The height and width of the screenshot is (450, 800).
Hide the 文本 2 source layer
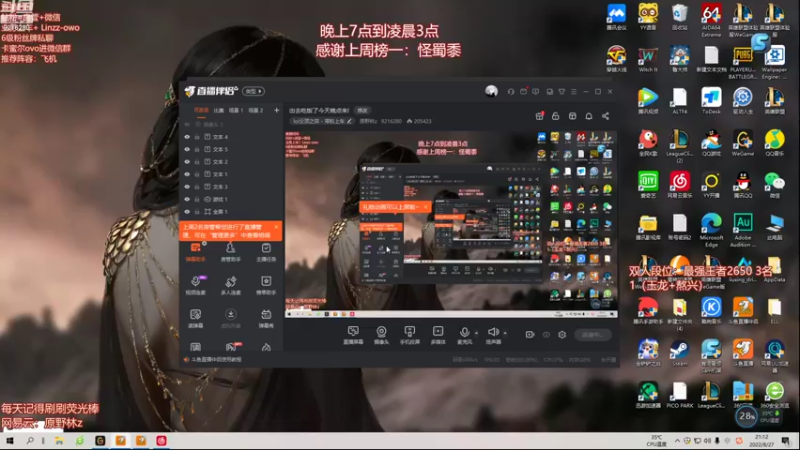point(187,162)
